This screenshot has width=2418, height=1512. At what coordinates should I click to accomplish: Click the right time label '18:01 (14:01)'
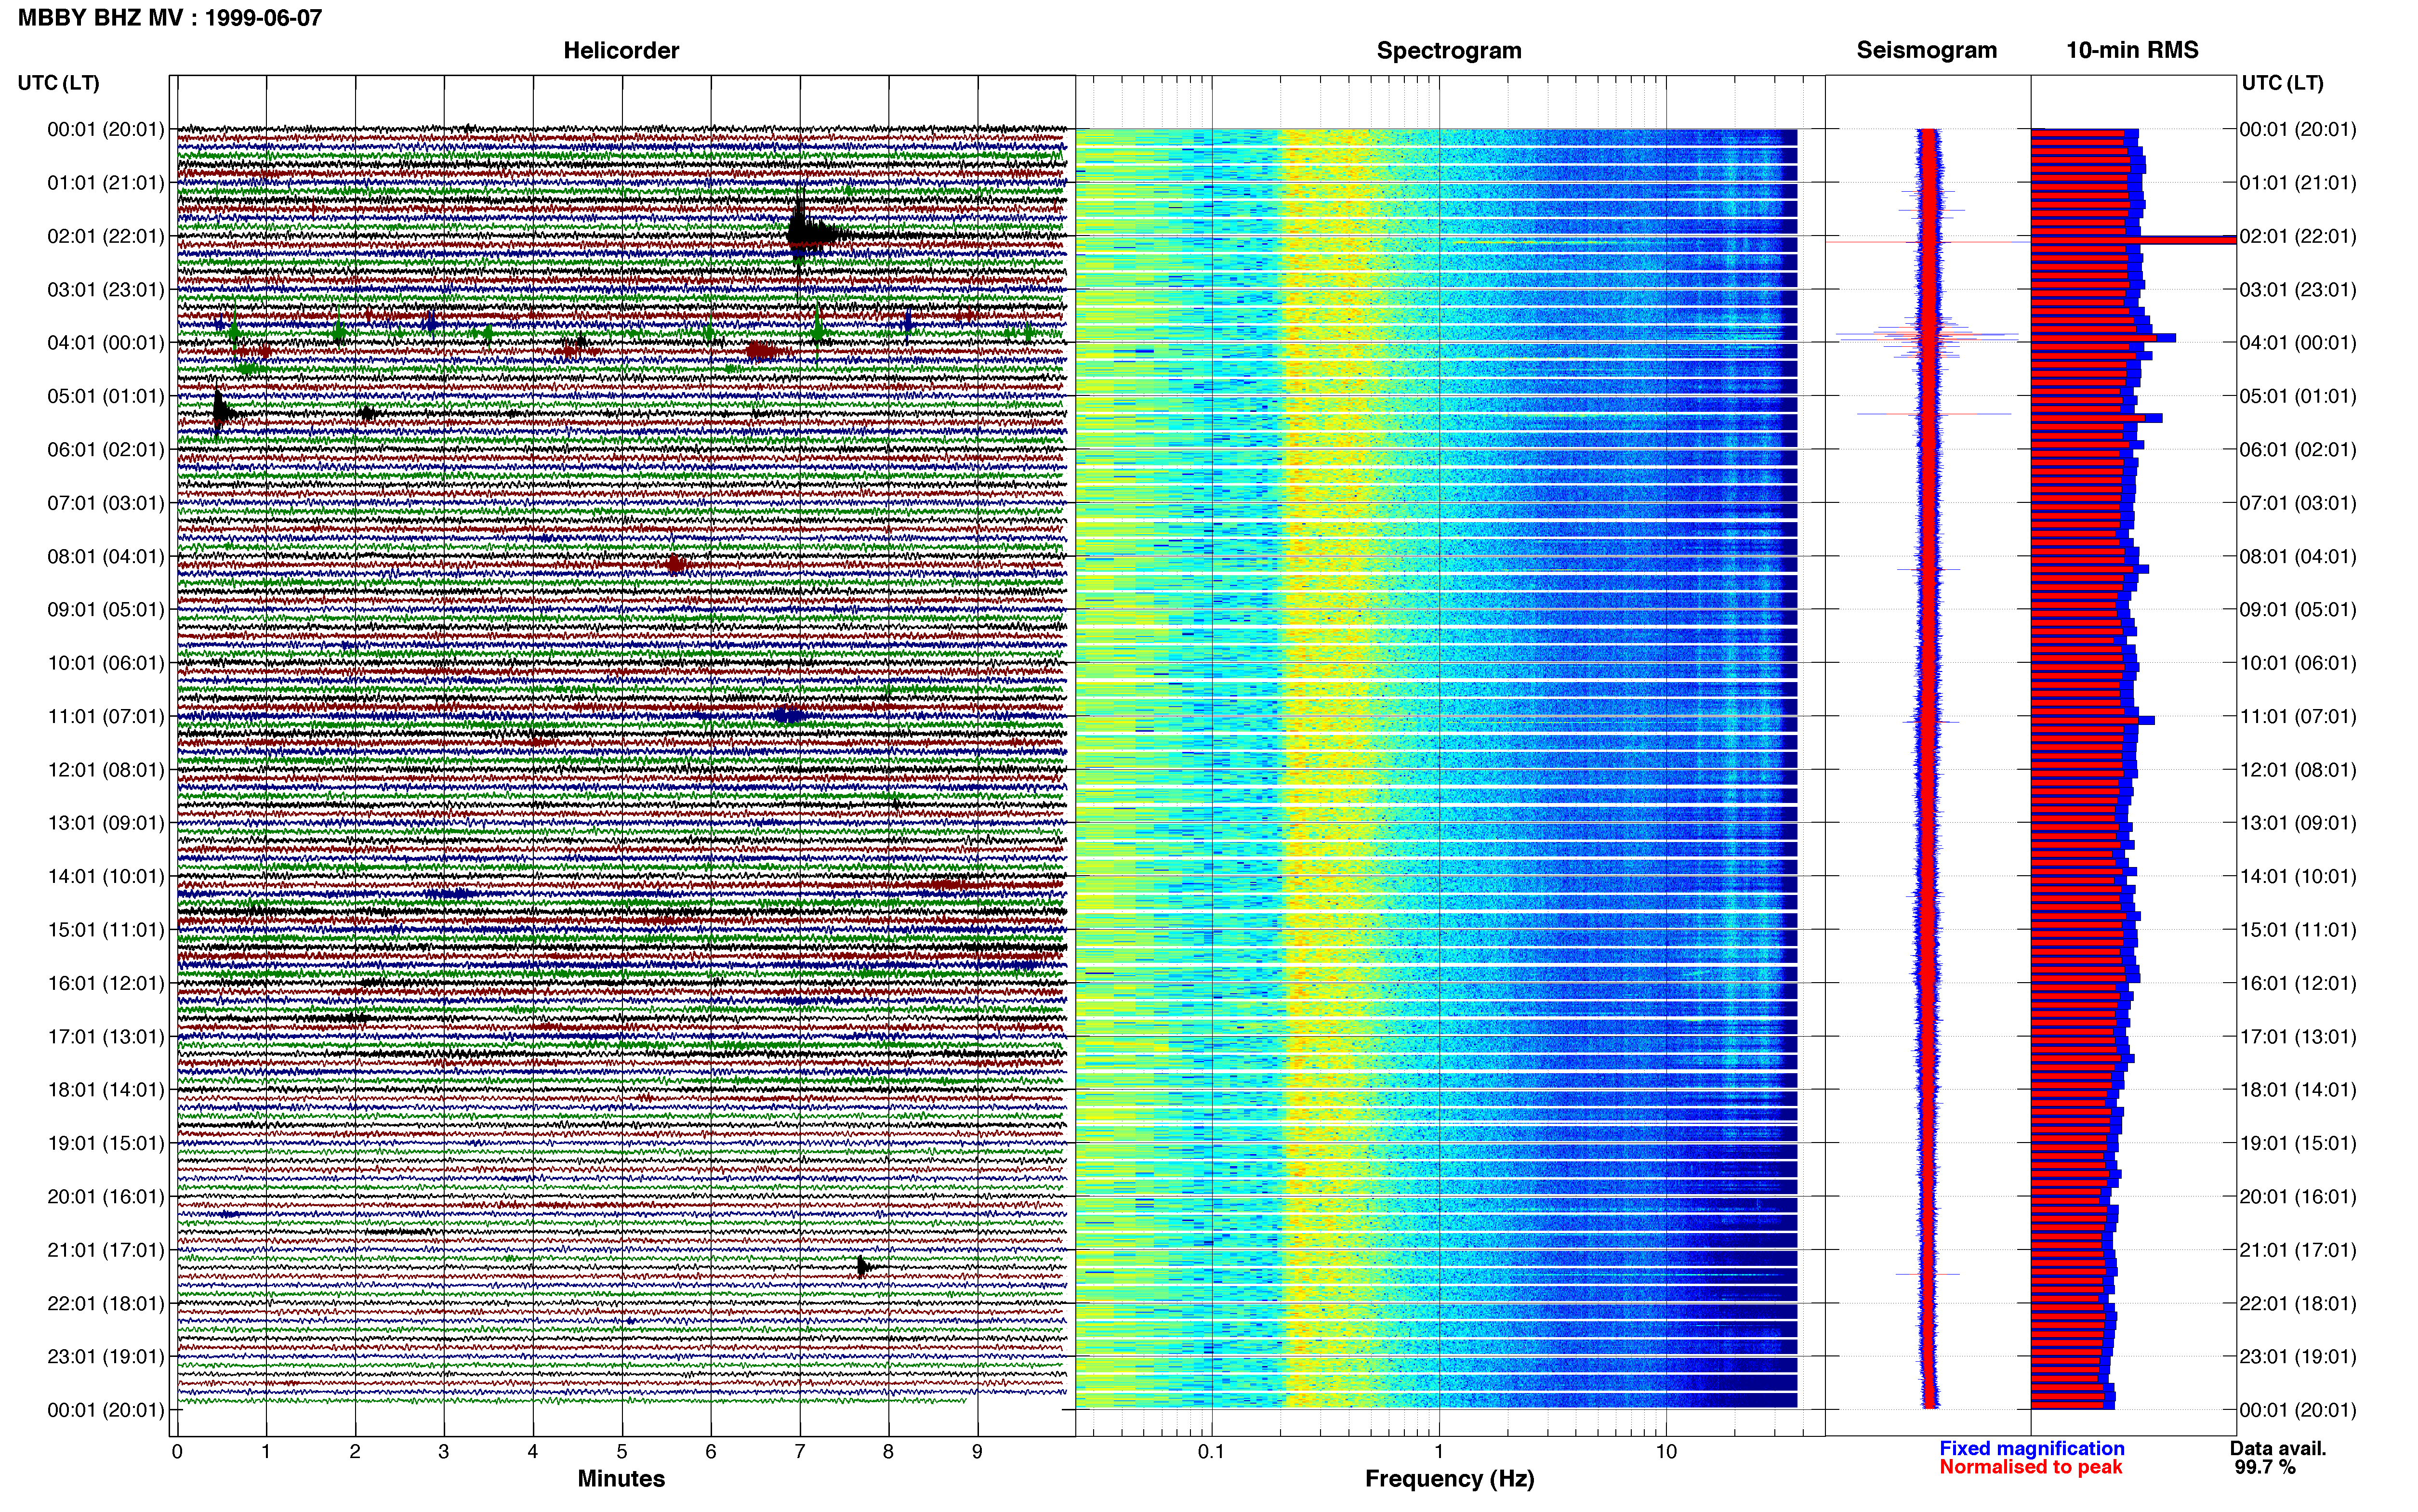pos(2298,1090)
